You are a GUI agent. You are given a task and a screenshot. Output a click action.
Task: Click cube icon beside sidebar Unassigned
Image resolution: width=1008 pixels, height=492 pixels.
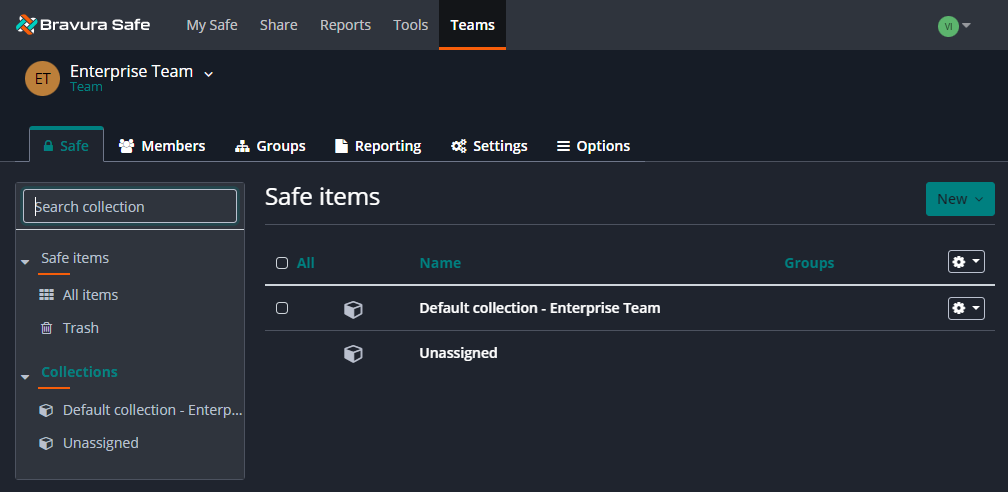pos(46,443)
